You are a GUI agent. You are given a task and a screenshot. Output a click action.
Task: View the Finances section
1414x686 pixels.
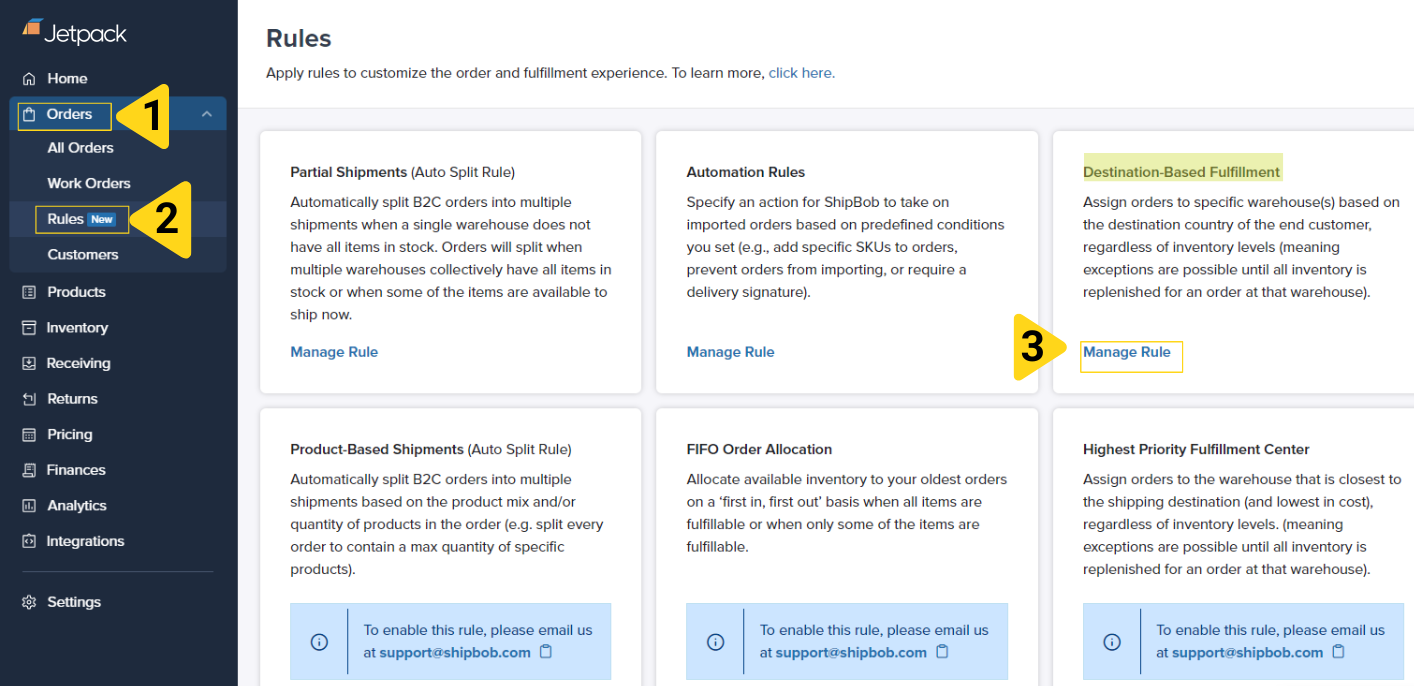pyautogui.click(x=74, y=469)
